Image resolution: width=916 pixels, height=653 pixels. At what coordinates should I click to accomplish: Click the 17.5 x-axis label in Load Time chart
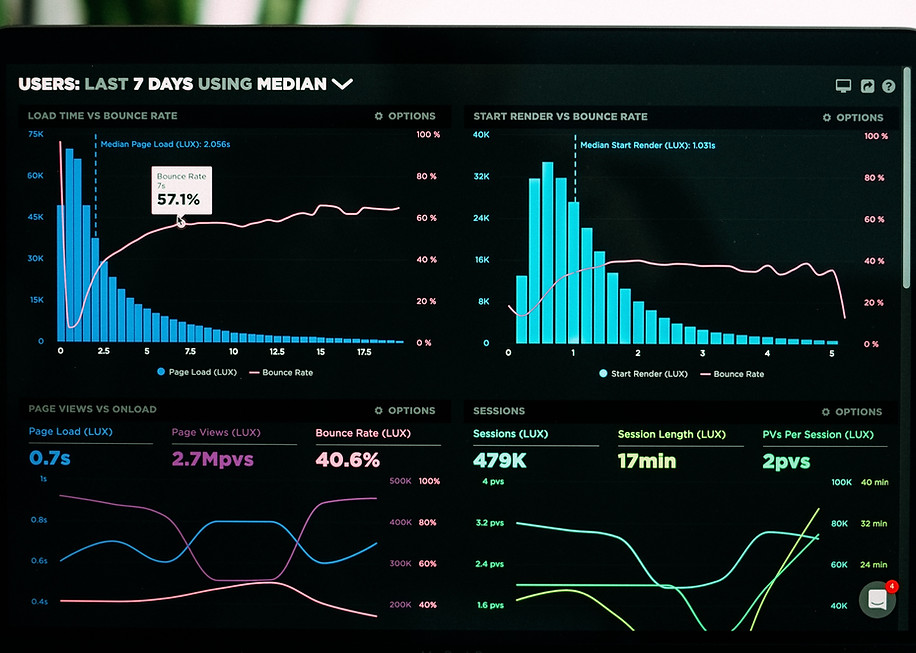click(364, 352)
